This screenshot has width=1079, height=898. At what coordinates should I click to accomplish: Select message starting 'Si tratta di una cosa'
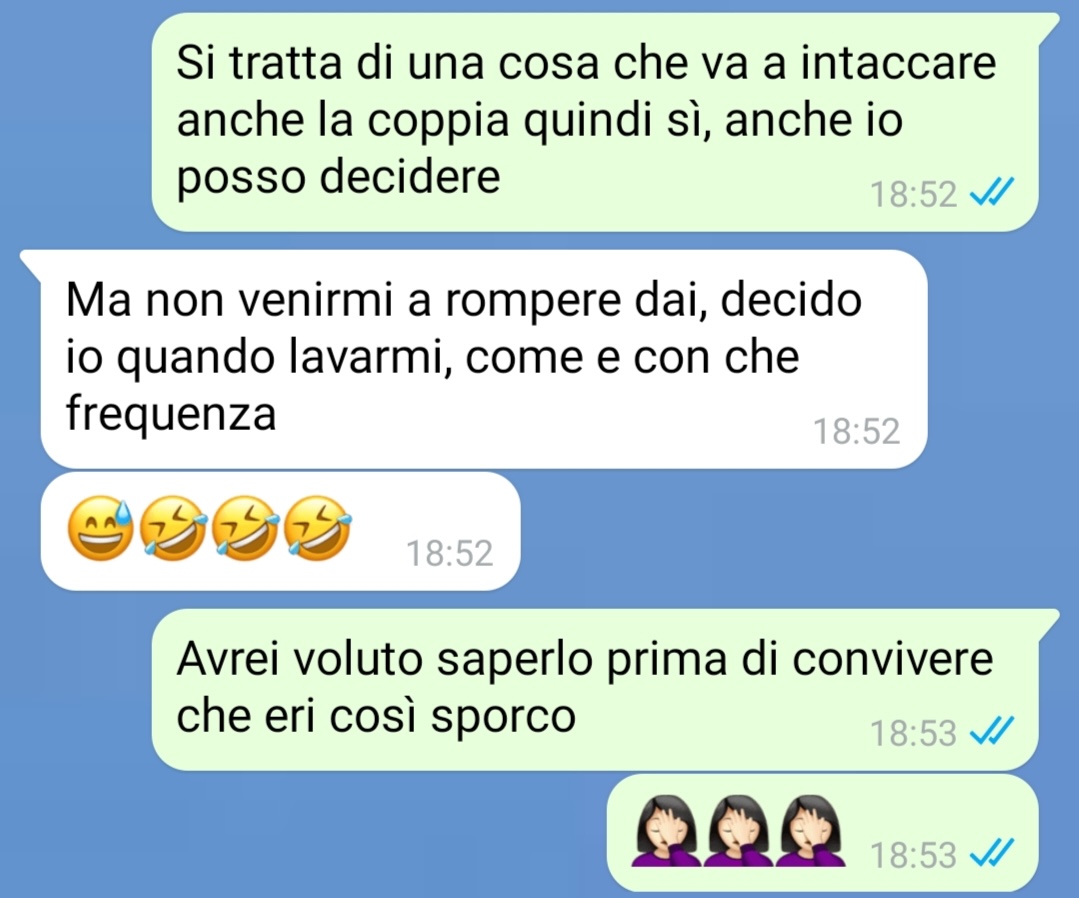[x=595, y=122]
